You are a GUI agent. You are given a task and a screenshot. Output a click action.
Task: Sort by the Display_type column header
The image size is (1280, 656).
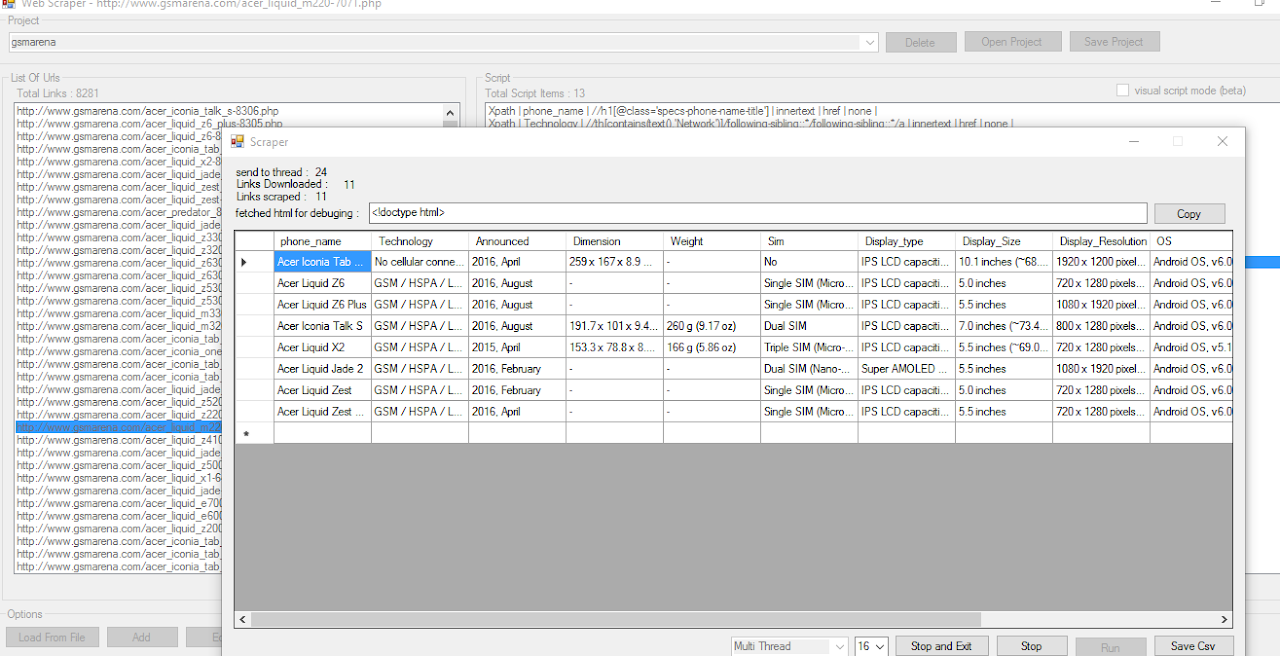pyautogui.click(x=906, y=241)
